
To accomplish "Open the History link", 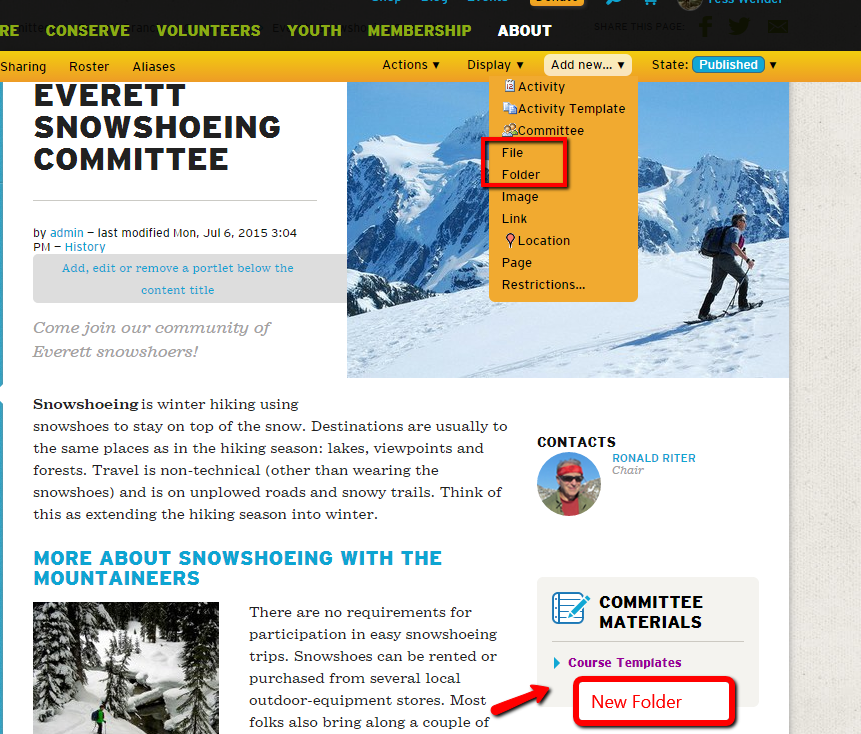I will tap(85, 246).
